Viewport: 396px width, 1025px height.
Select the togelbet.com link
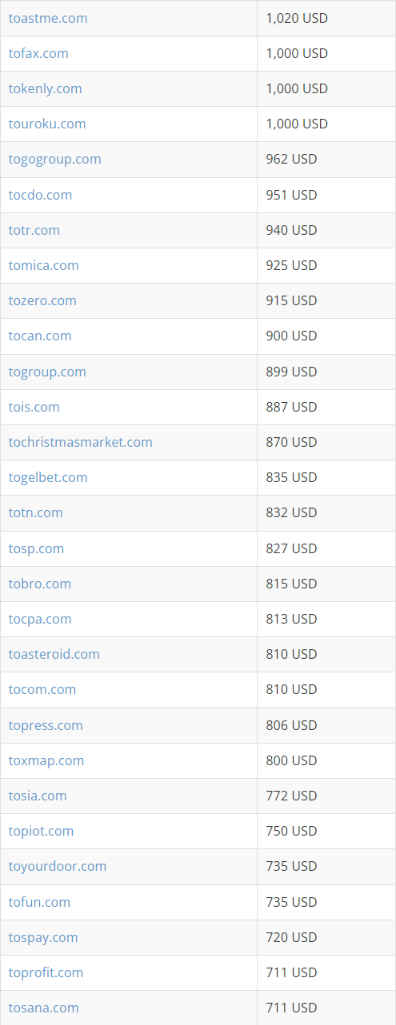[x=48, y=478]
